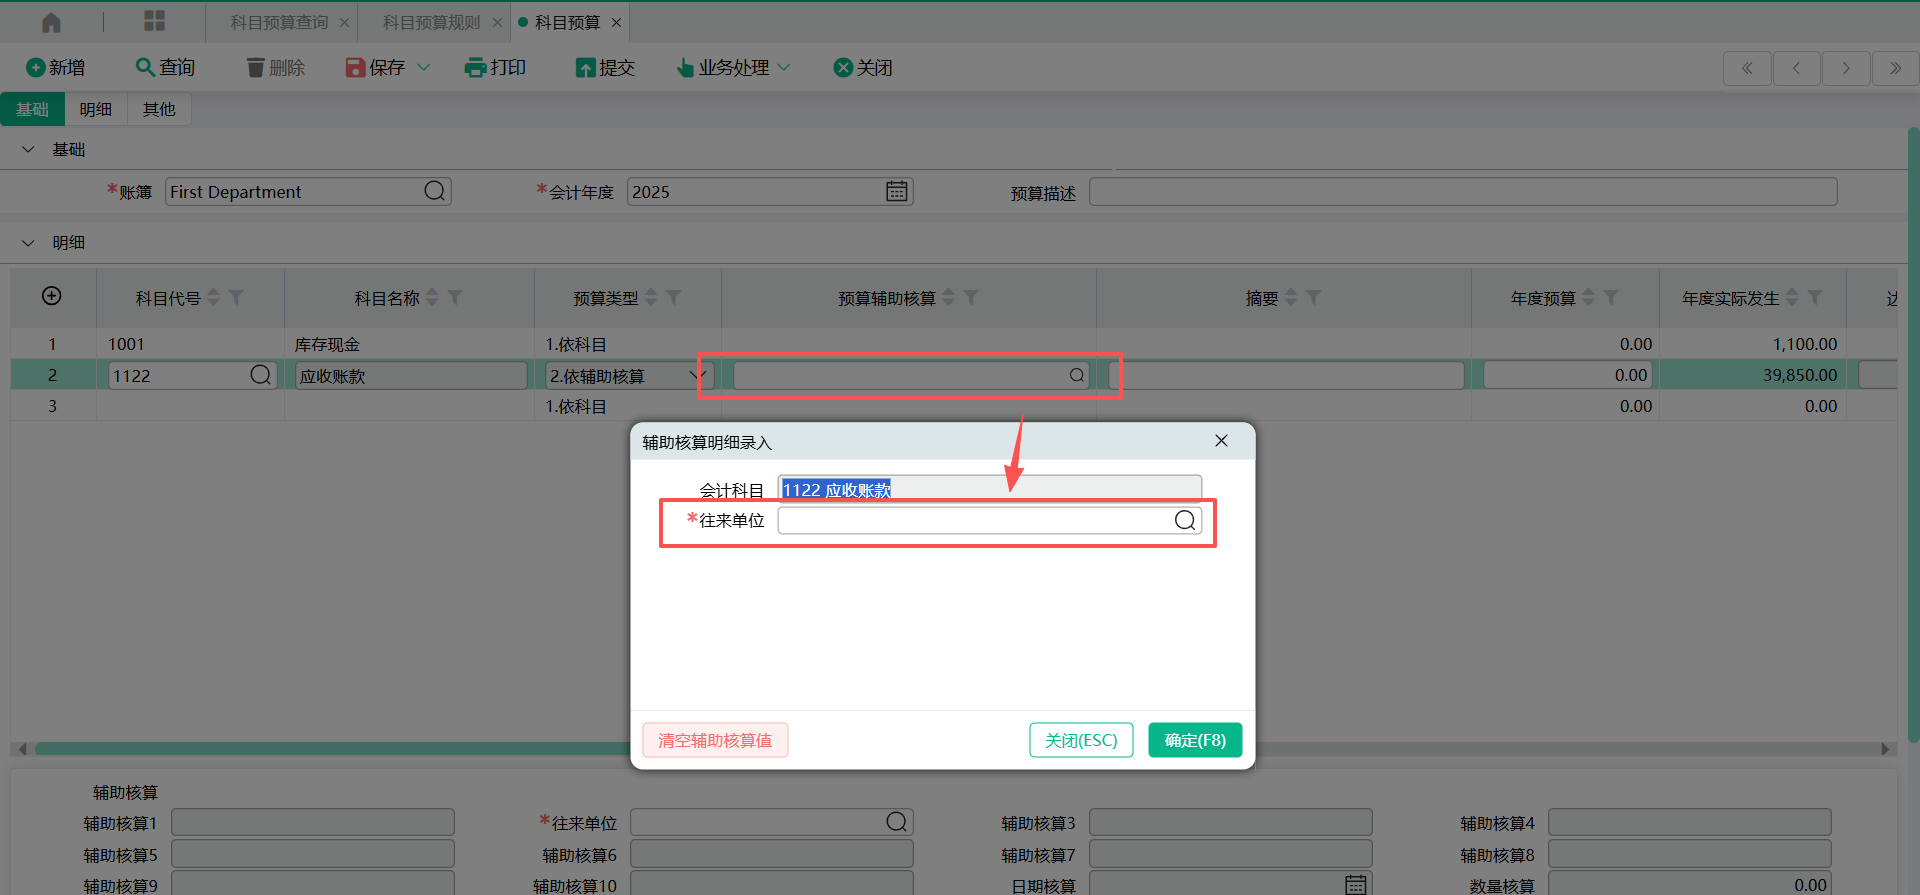Click the 提交 submit toolbar button
The width and height of the screenshot is (1920, 895).
[x=606, y=67]
